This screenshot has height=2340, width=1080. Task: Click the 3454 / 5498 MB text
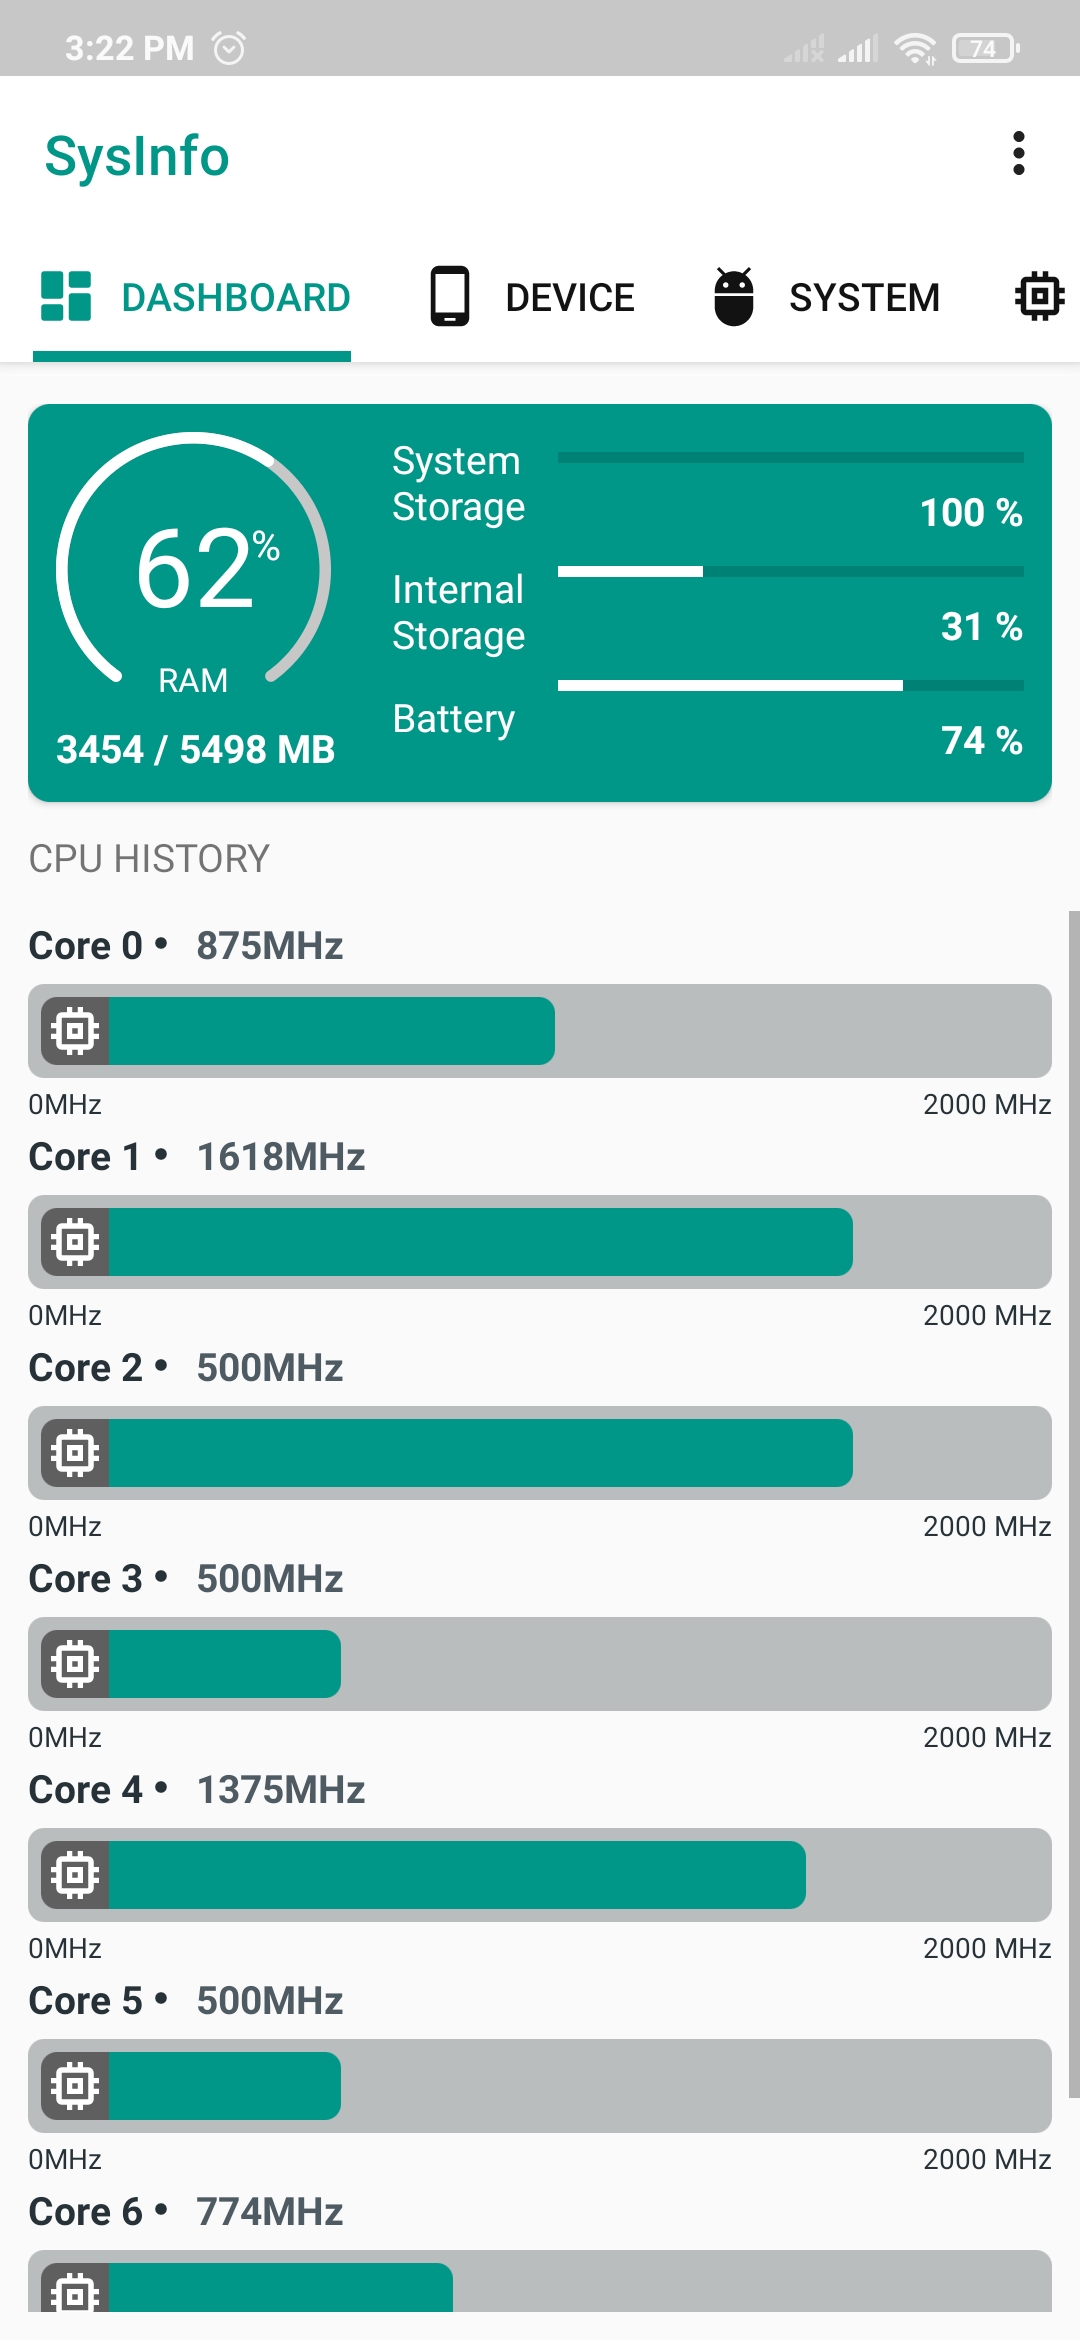click(196, 749)
